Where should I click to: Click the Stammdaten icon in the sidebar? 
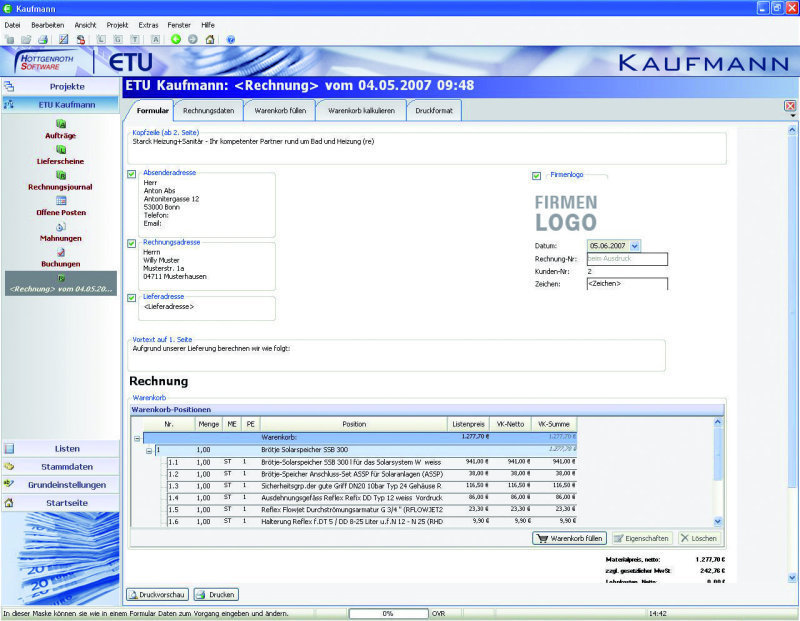(x=9, y=466)
